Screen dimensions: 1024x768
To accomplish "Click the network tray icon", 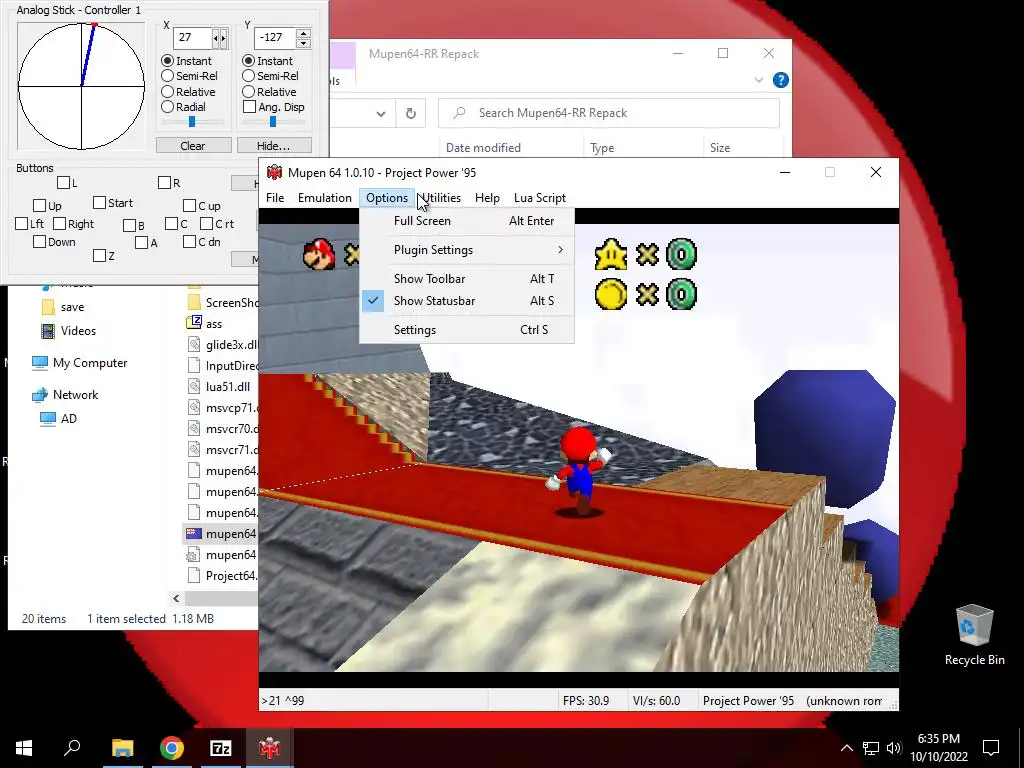I will click(871, 748).
